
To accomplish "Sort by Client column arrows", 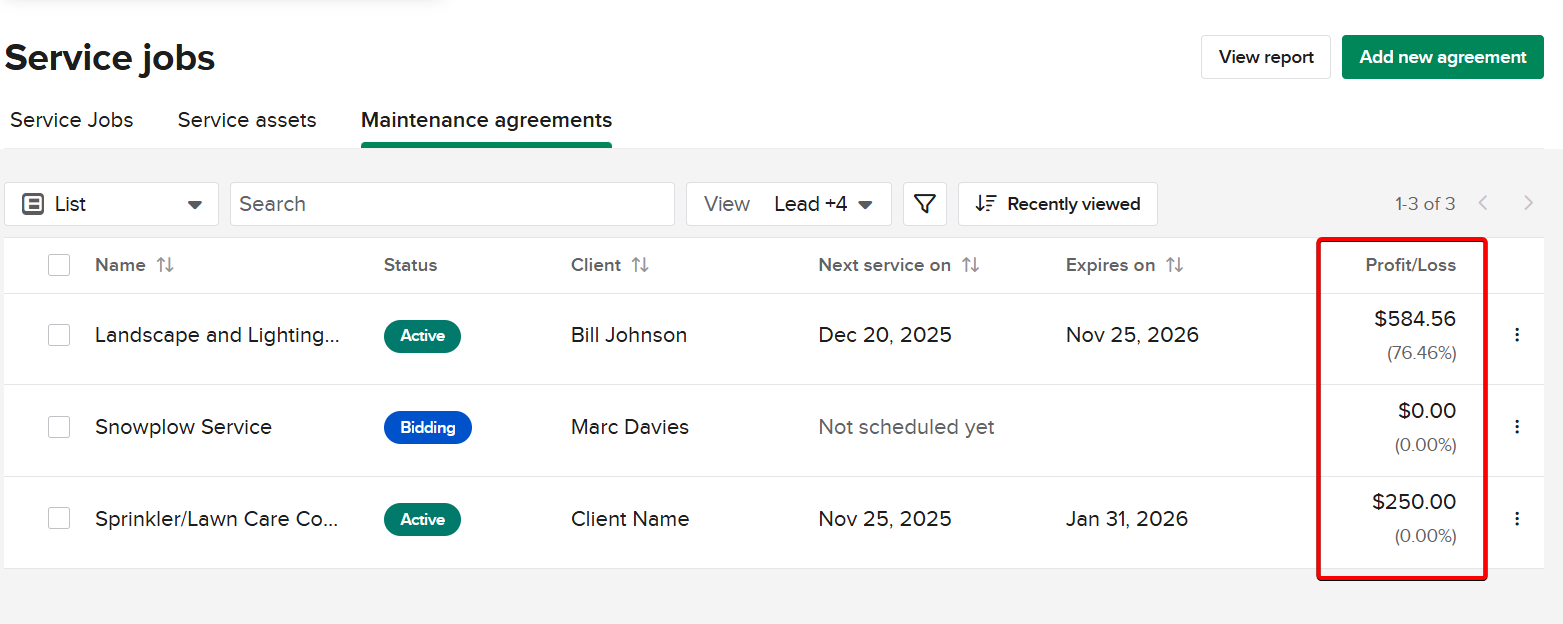I will [x=640, y=265].
